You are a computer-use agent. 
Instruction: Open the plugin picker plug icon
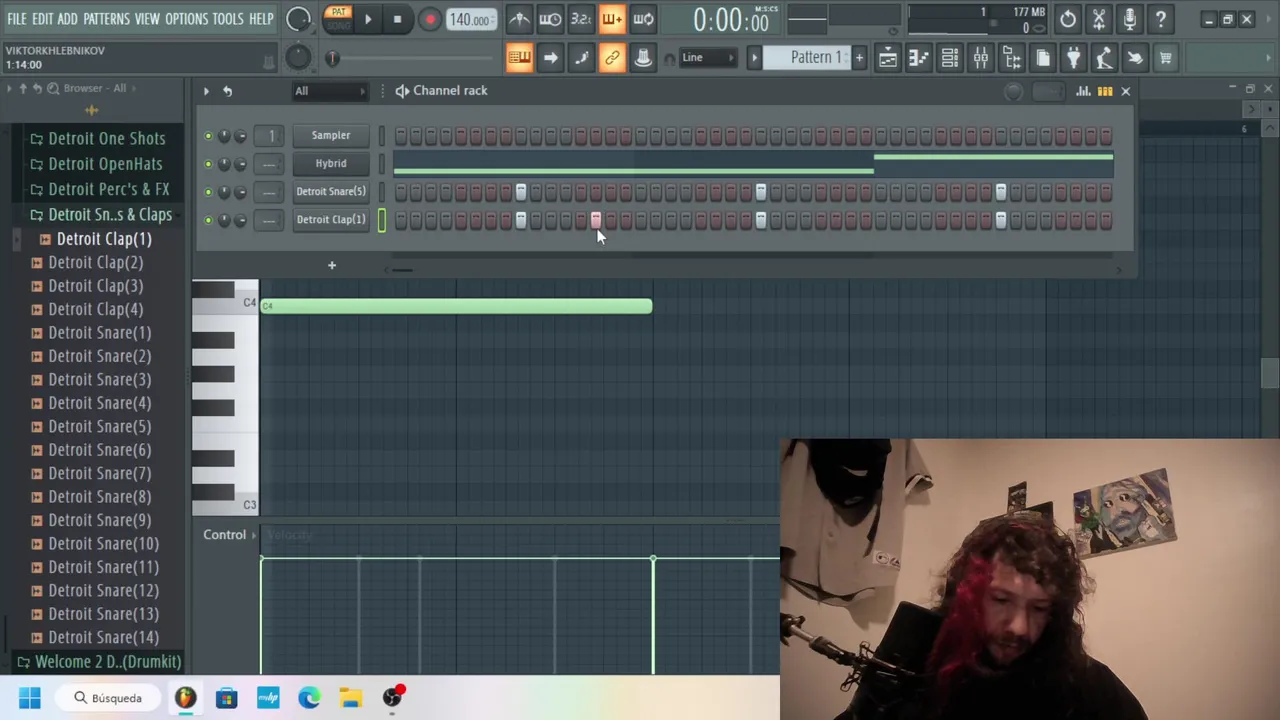click(1073, 58)
